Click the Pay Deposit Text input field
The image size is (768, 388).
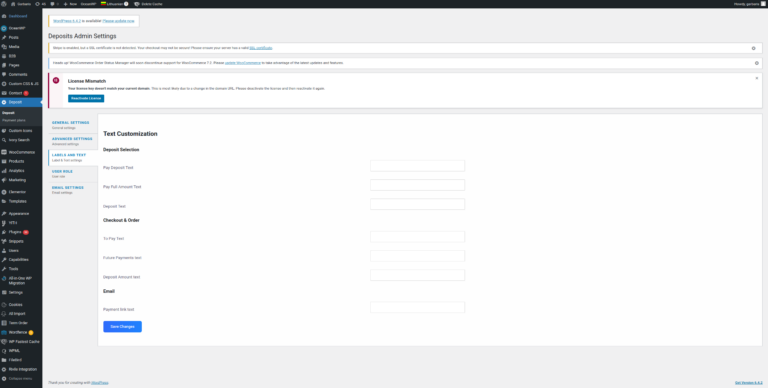pyautogui.click(x=417, y=166)
